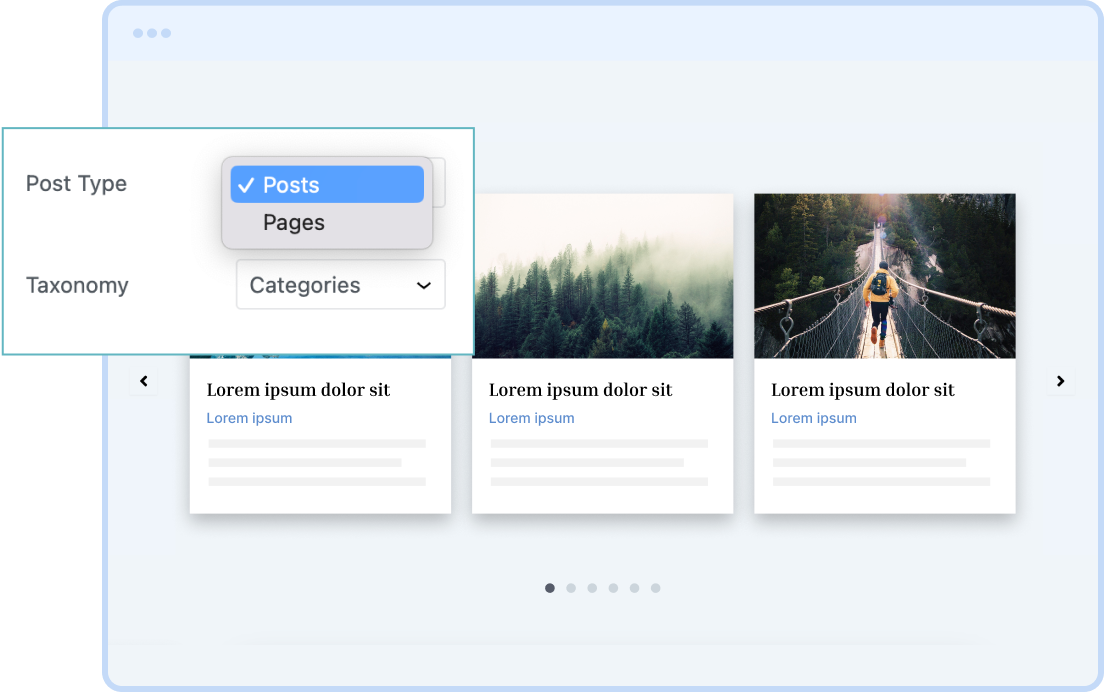Click the previous slide arrow

(x=143, y=381)
